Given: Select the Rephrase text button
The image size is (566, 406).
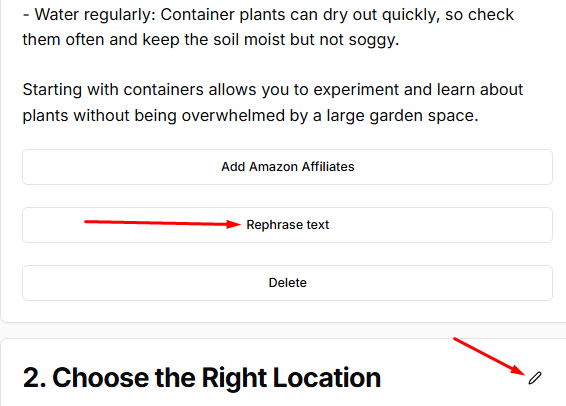Looking at the screenshot, I should click(x=287, y=225).
